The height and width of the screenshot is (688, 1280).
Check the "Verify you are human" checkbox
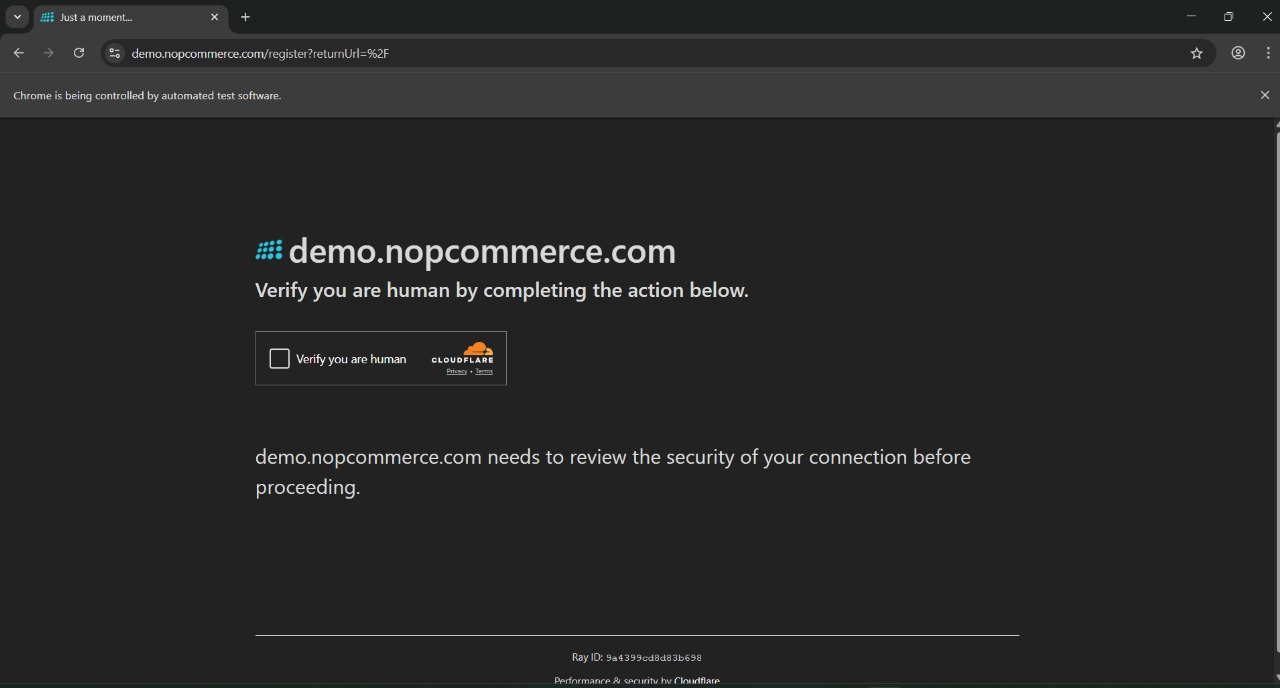[x=280, y=358]
